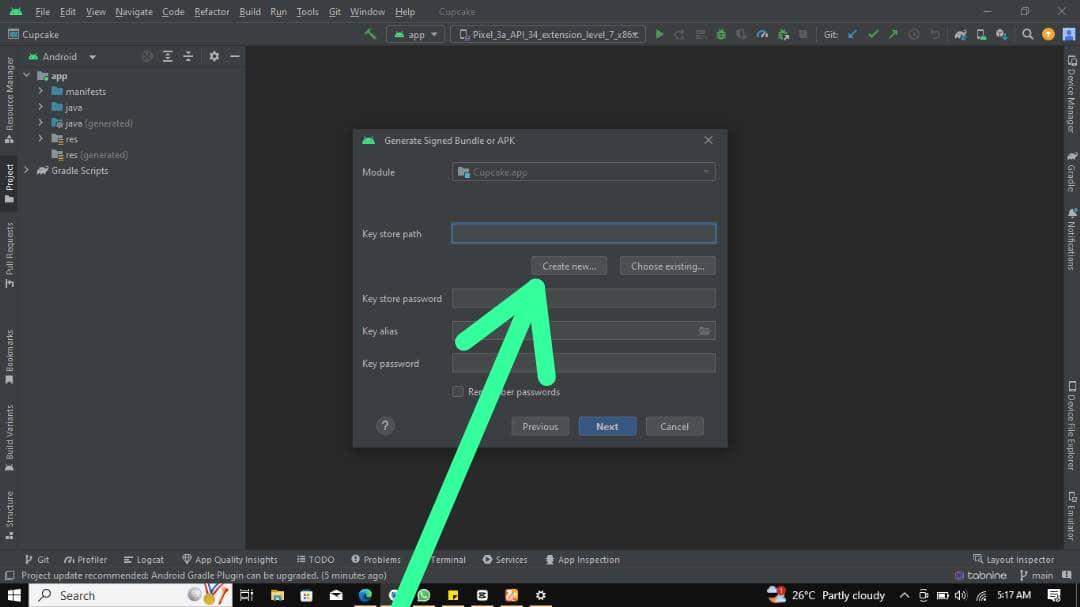The width and height of the screenshot is (1080, 607).
Task: Open Microsoft Edge from the taskbar
Action: (x=365, y=595)
